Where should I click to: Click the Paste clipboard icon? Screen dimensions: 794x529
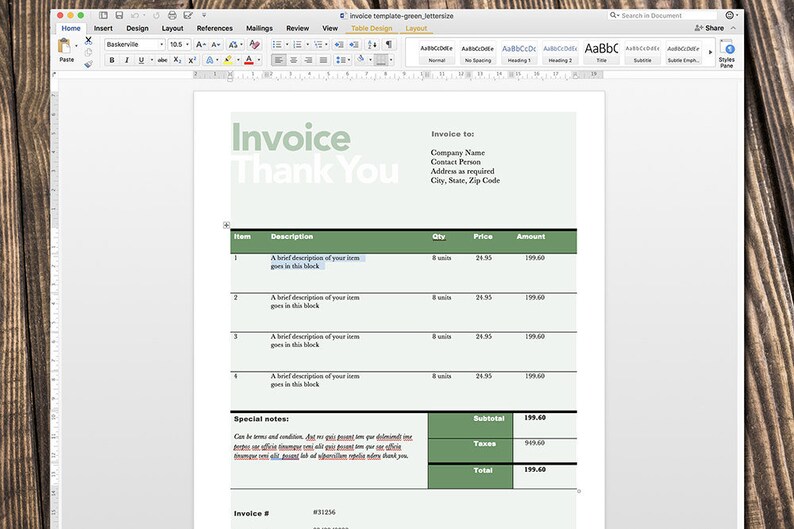[65, 46]
